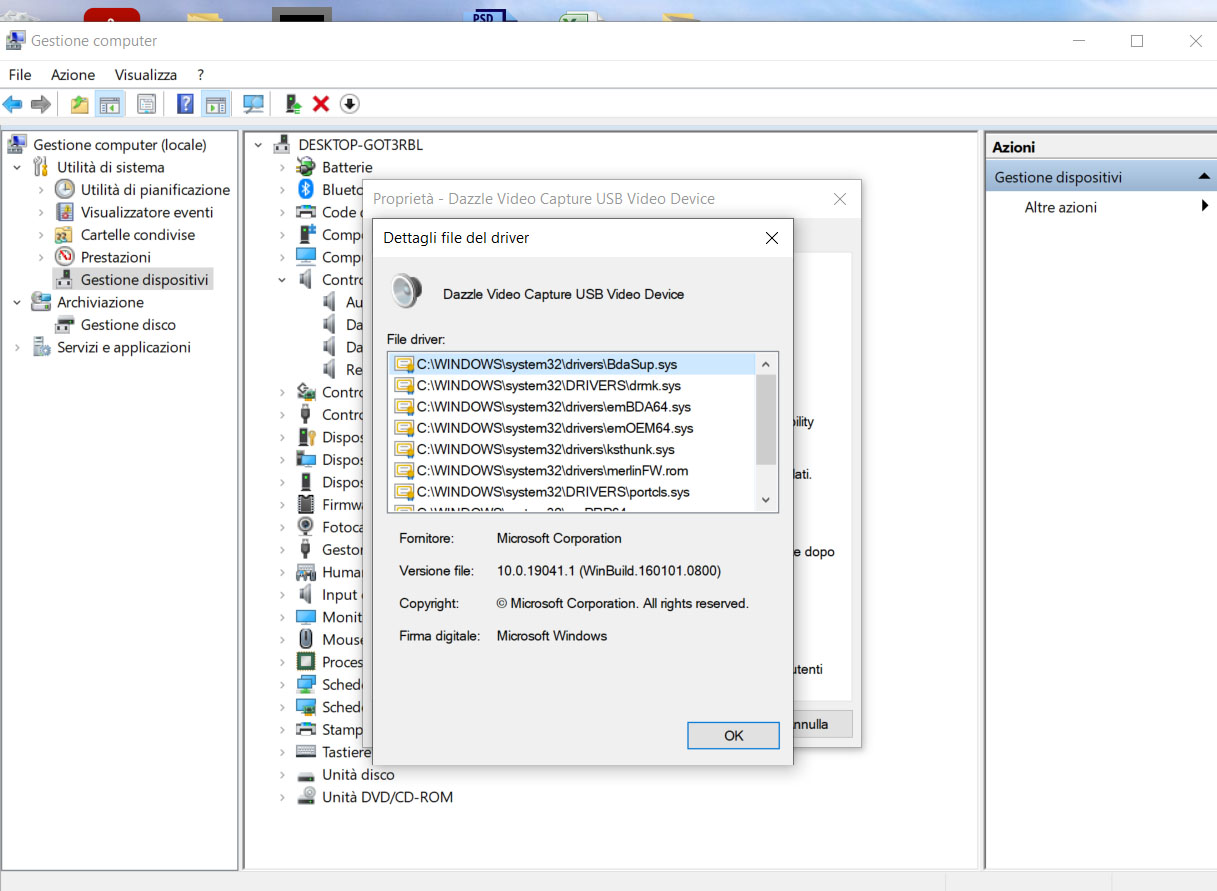Select Cartelle condivise folder icon
1217x891 pixels.
click(65, 234)
